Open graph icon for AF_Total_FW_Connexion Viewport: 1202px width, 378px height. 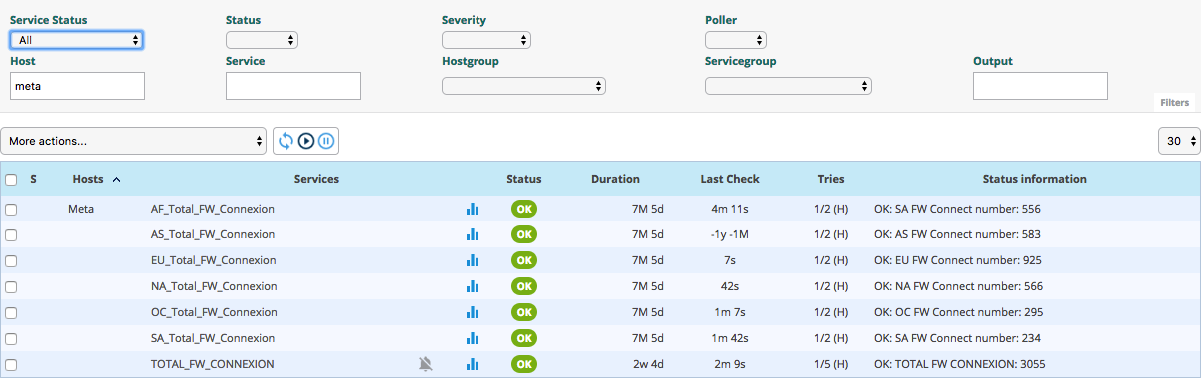click(473, 209)
